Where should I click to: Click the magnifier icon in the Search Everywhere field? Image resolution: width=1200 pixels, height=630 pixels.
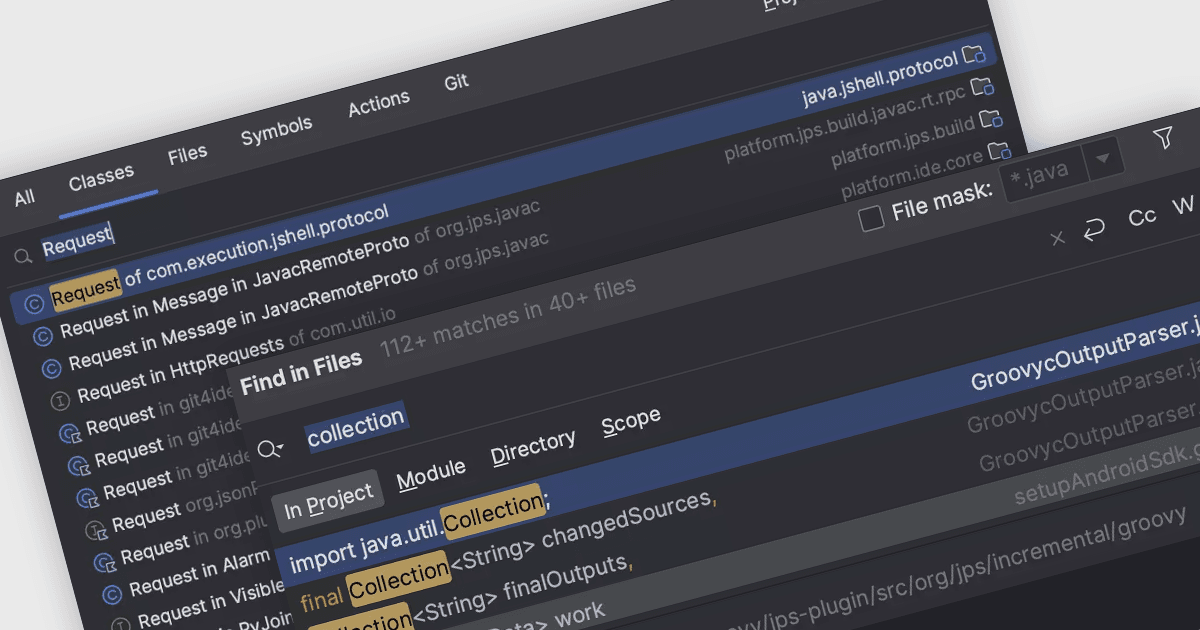pyautogui.click(x=22, y=257)
